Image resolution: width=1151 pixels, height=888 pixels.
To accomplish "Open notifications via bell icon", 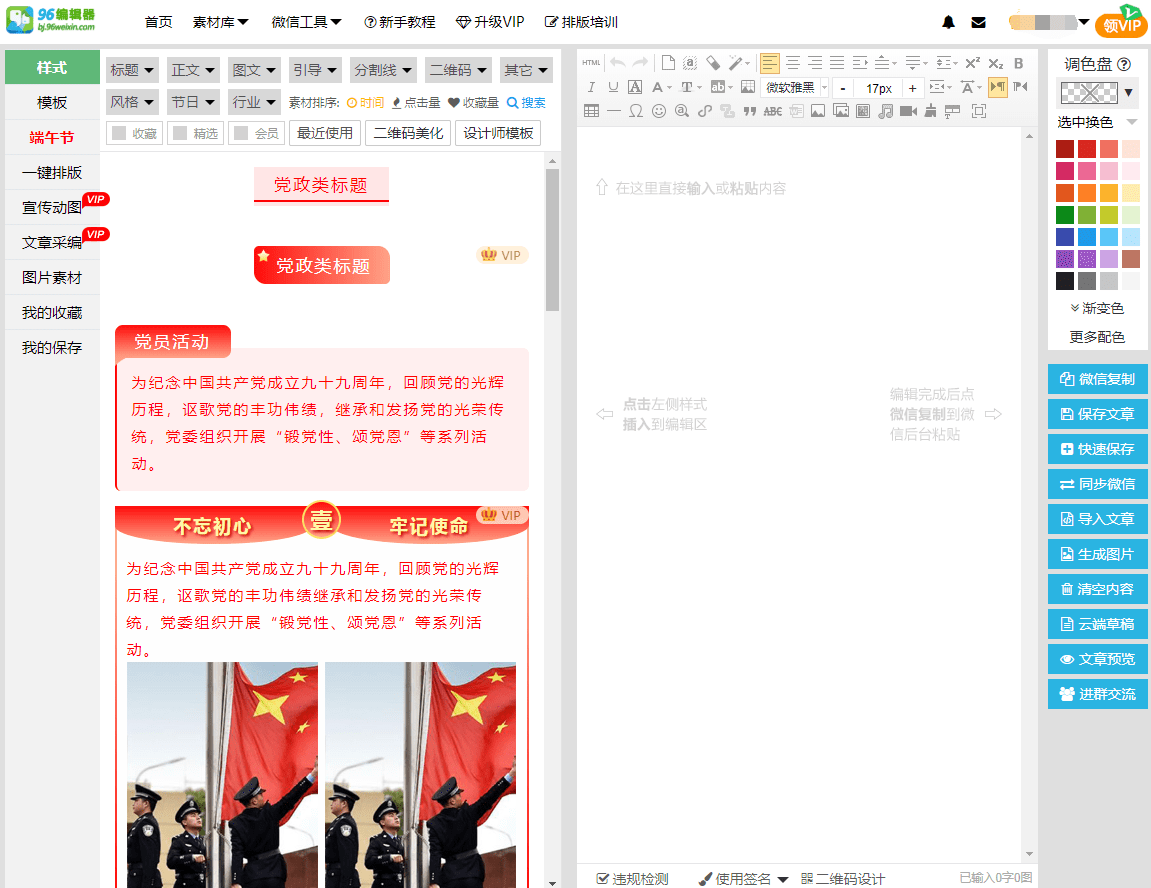I will (949, 22).
